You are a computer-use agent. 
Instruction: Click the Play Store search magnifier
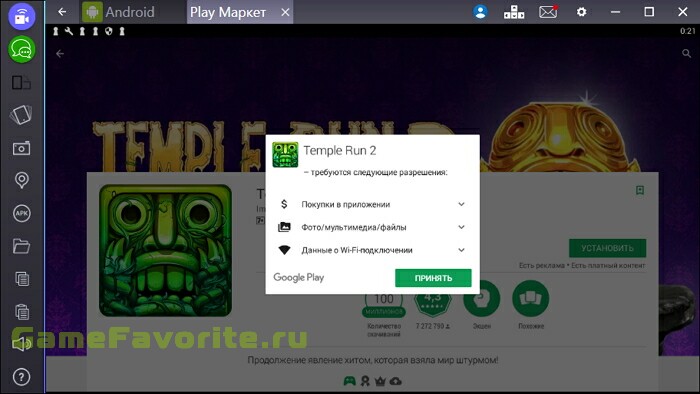(x=686, y=54)
